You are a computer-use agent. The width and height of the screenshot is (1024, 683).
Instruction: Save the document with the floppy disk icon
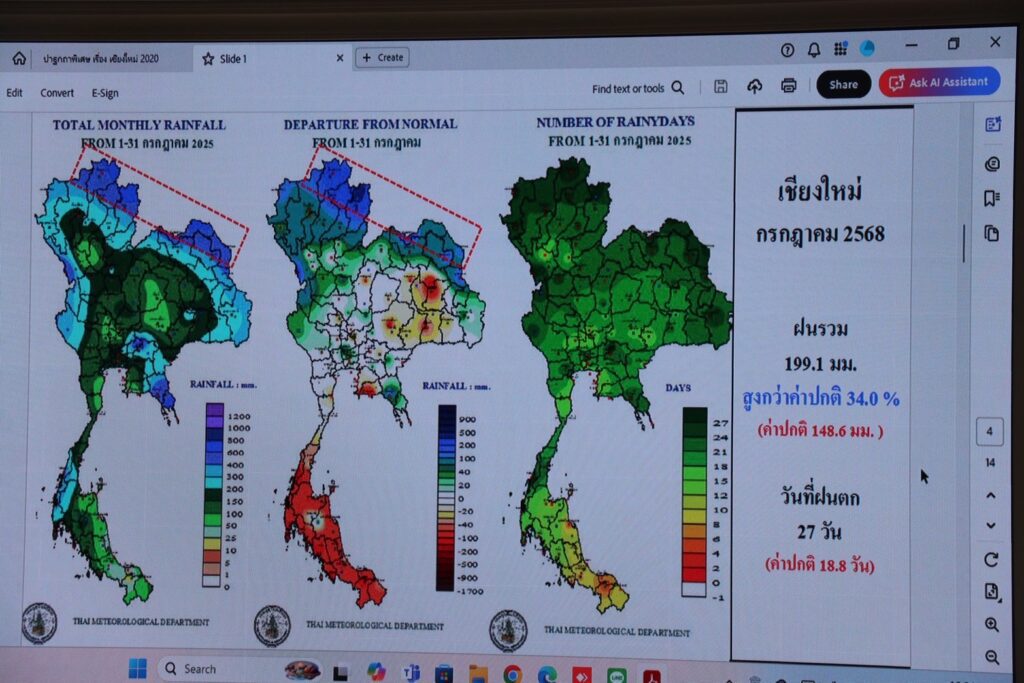coord(720,86)
